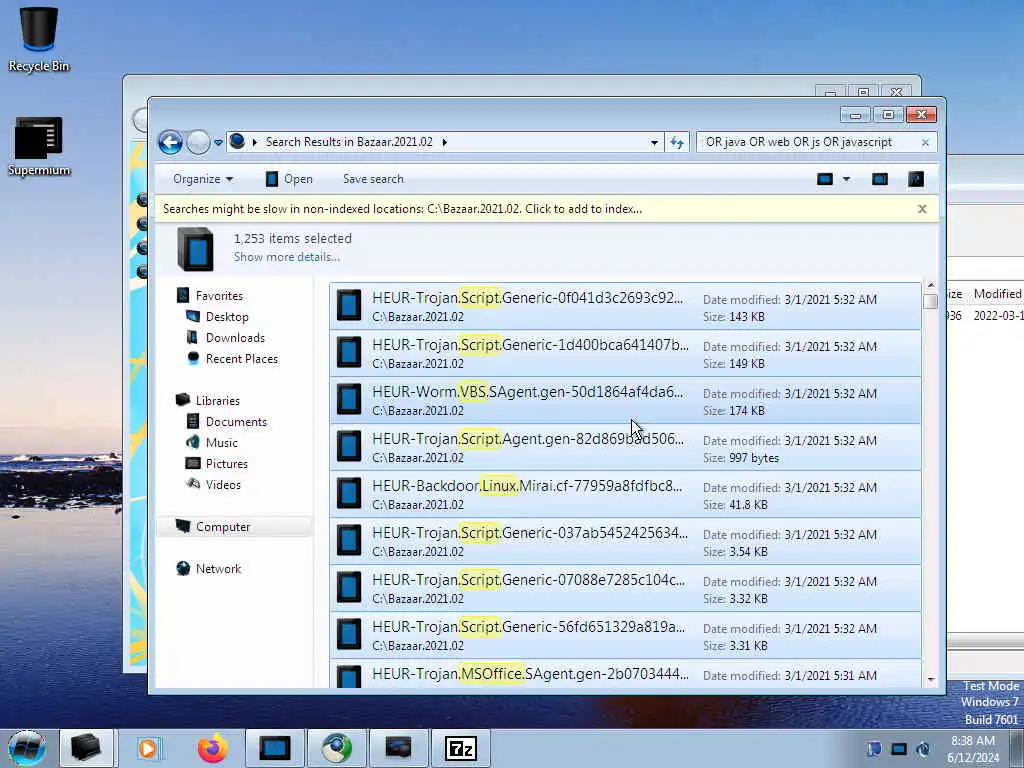Click the Open toolbar button

pos(289,179)
